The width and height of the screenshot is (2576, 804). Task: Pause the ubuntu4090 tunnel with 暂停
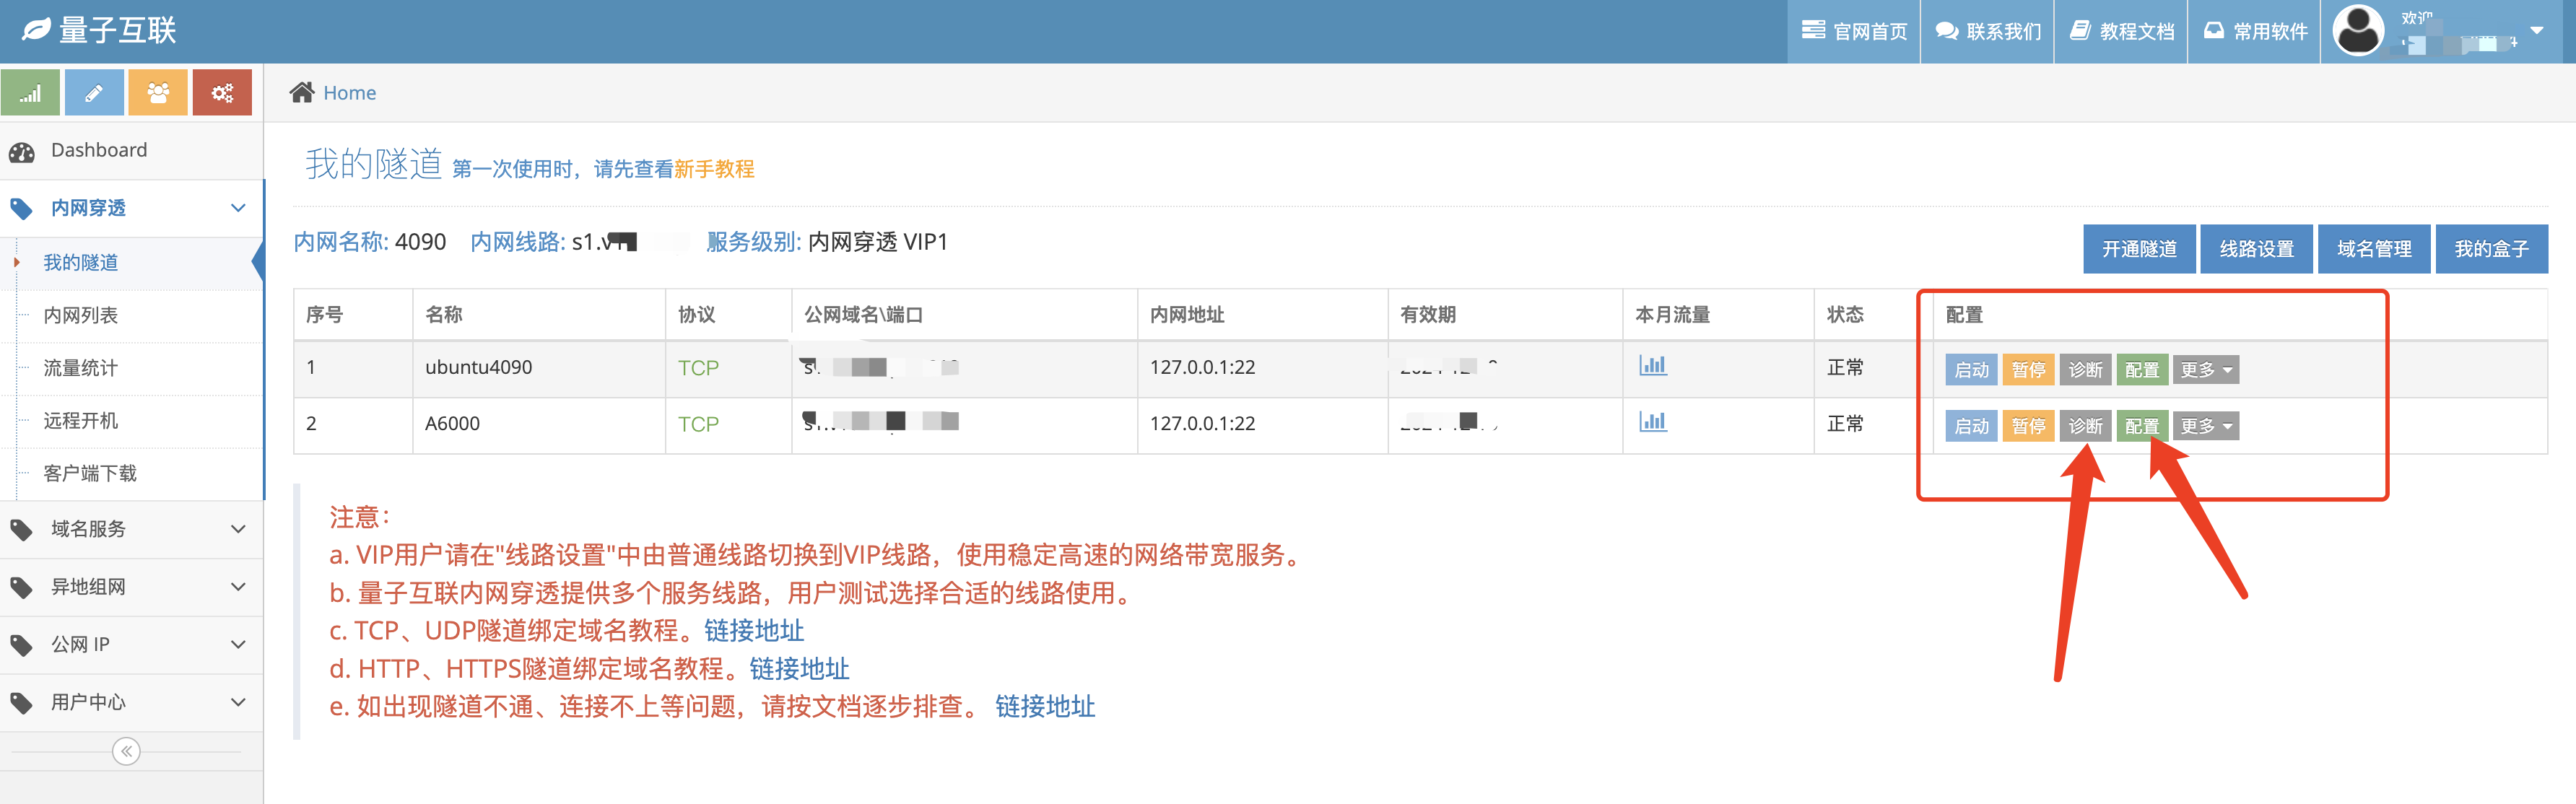[2029, 369]
